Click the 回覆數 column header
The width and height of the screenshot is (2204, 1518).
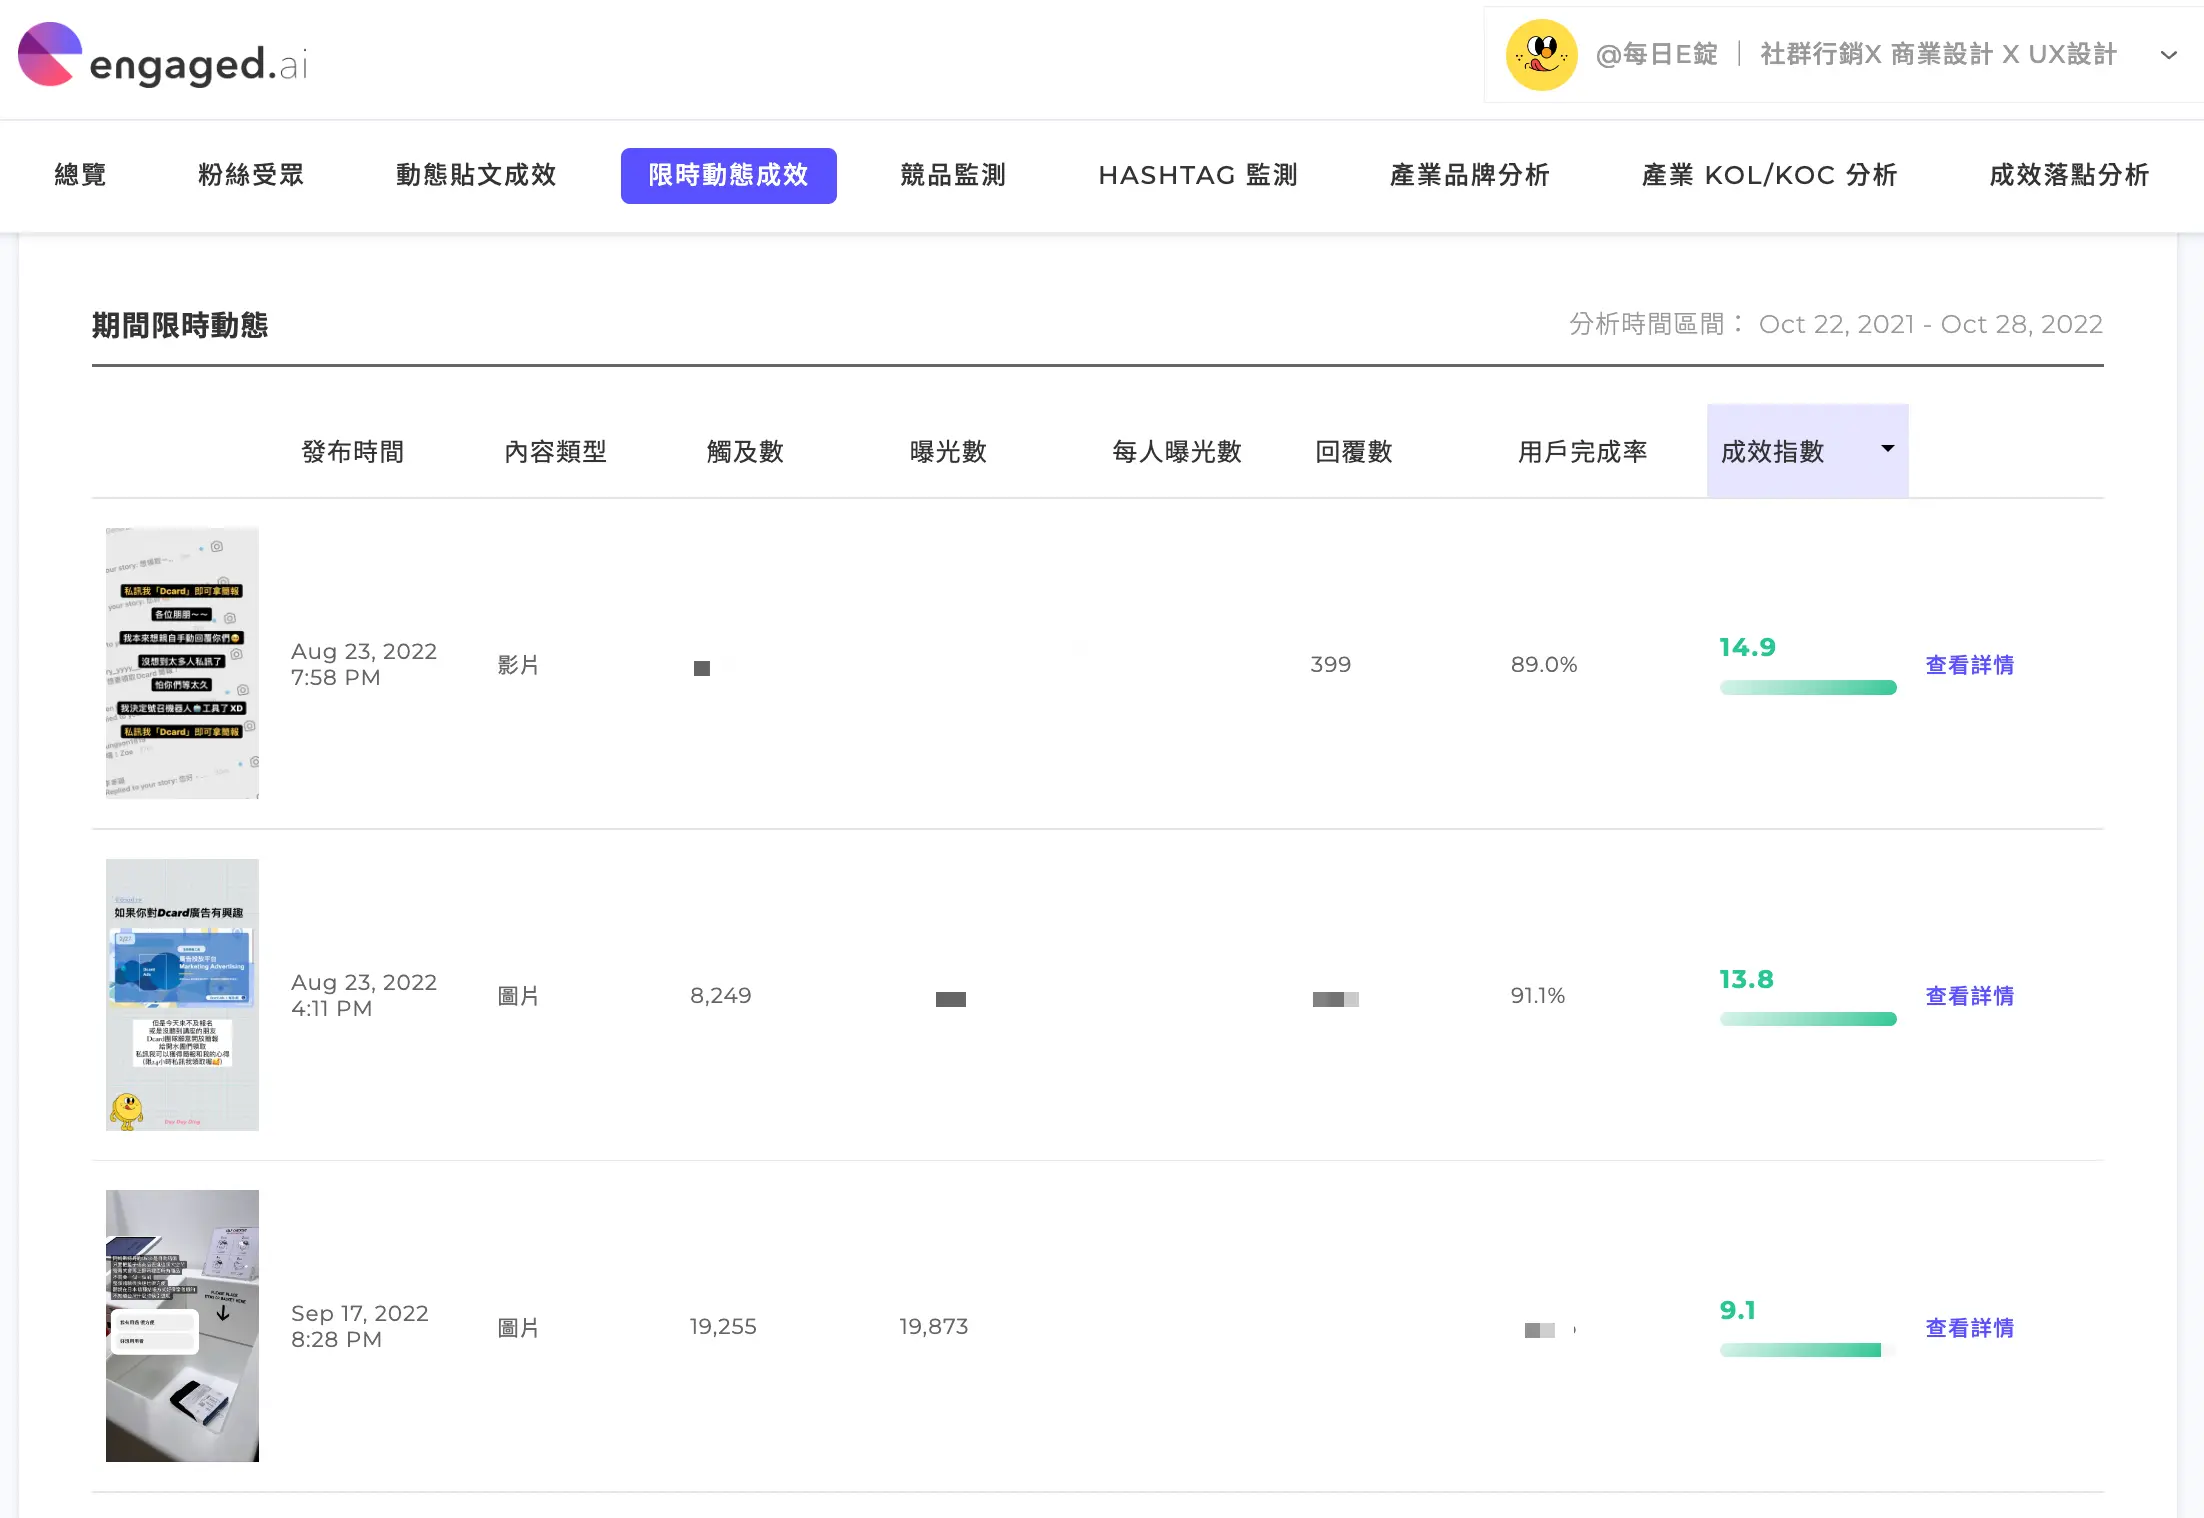coord(1354,452)
